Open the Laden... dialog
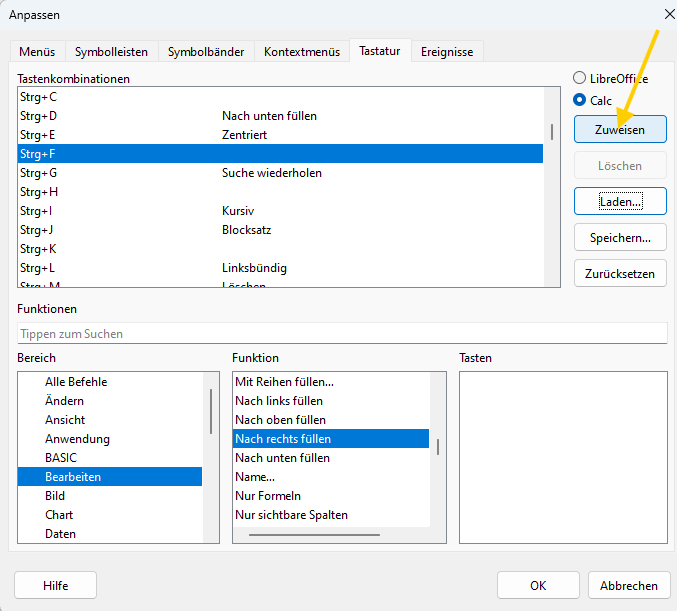The image size is (677, 611). point(620,201)
